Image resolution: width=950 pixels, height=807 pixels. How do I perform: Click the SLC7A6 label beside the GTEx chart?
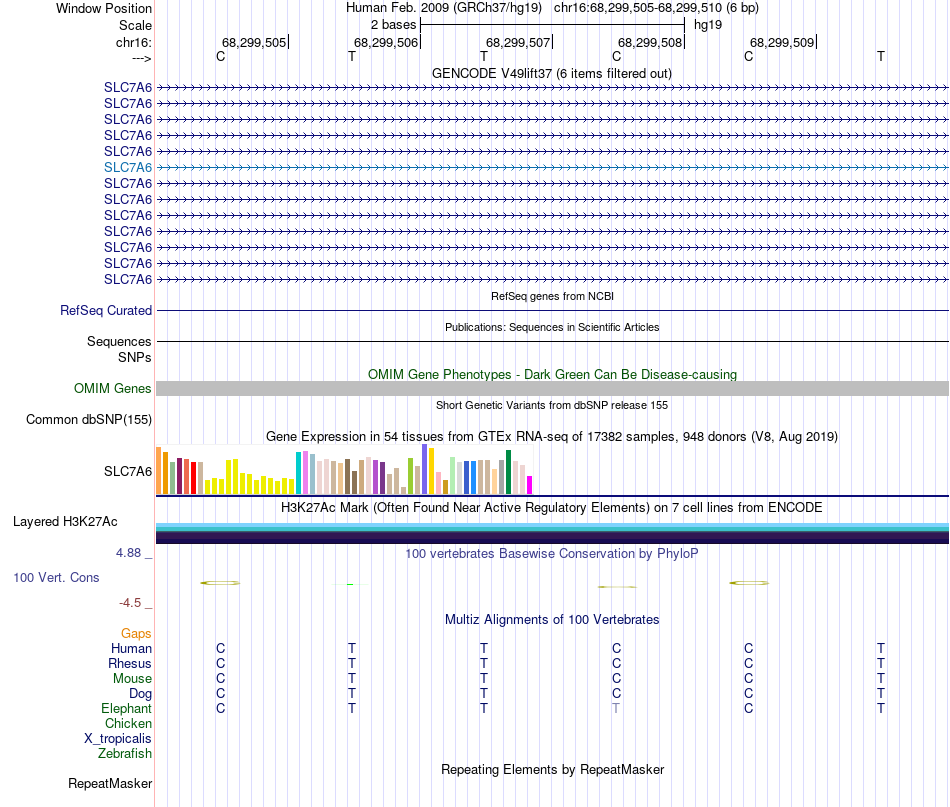click(x=128, y=471)
